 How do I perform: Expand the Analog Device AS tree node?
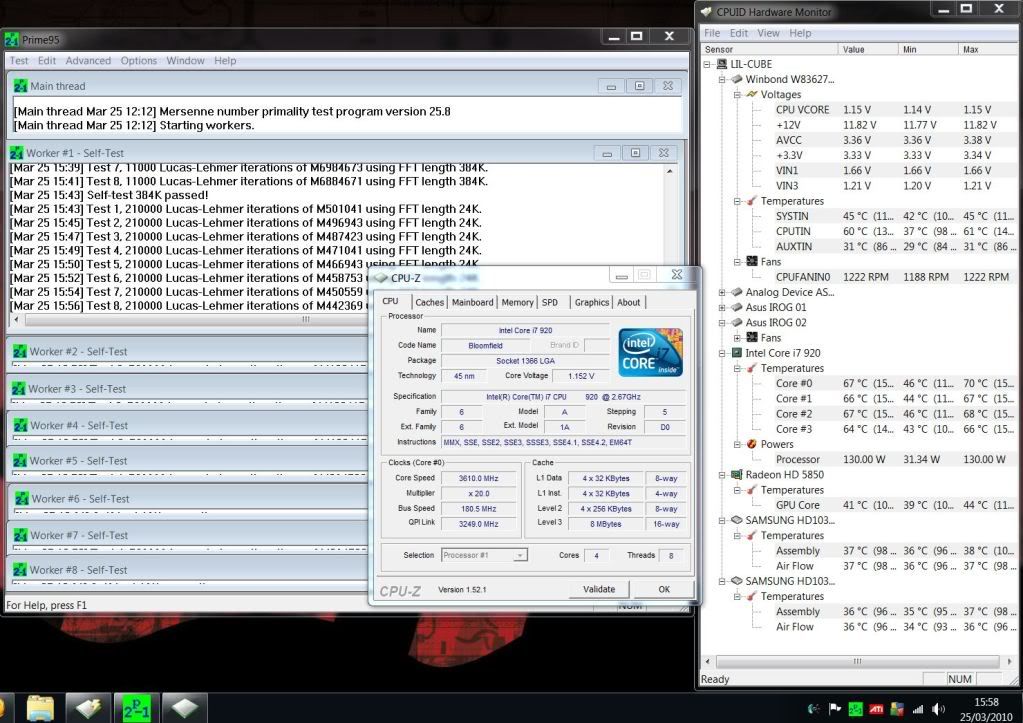(x=722, y=292)
